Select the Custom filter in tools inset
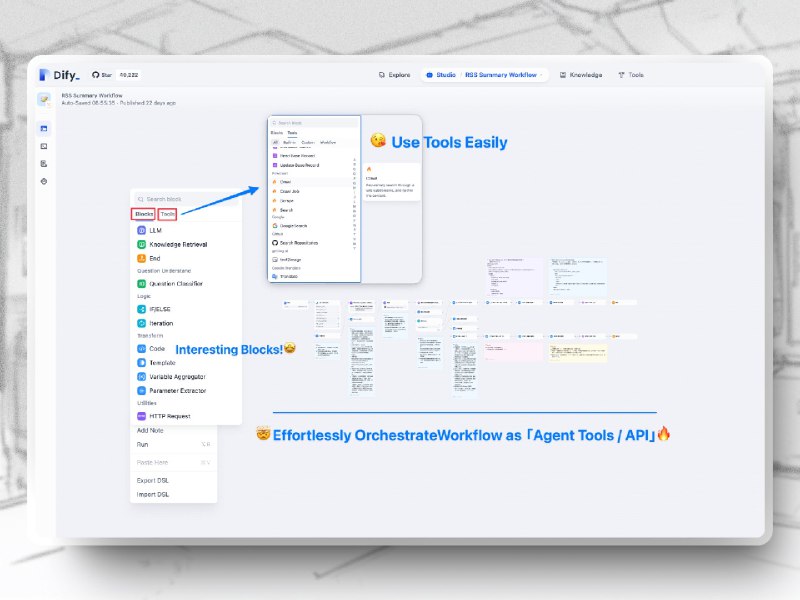Viewport: 800px width, 600px height. coord(308,143)
